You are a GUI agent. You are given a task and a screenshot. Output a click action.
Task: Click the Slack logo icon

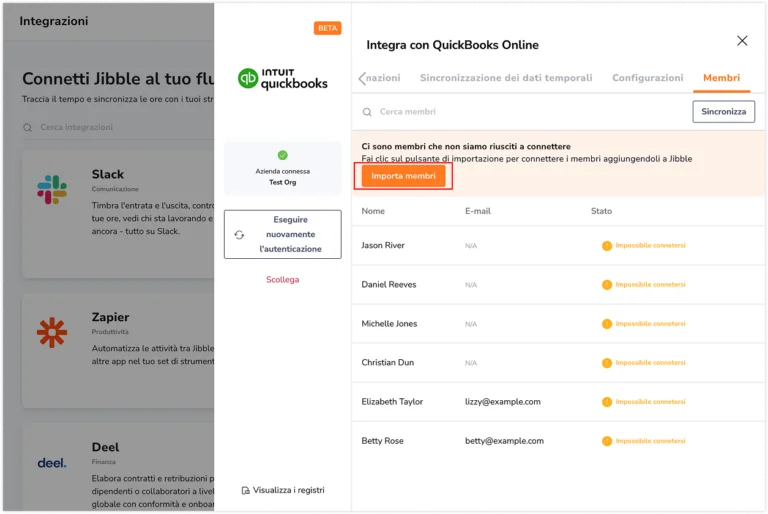pyautogui.click(x=52, y=190)
